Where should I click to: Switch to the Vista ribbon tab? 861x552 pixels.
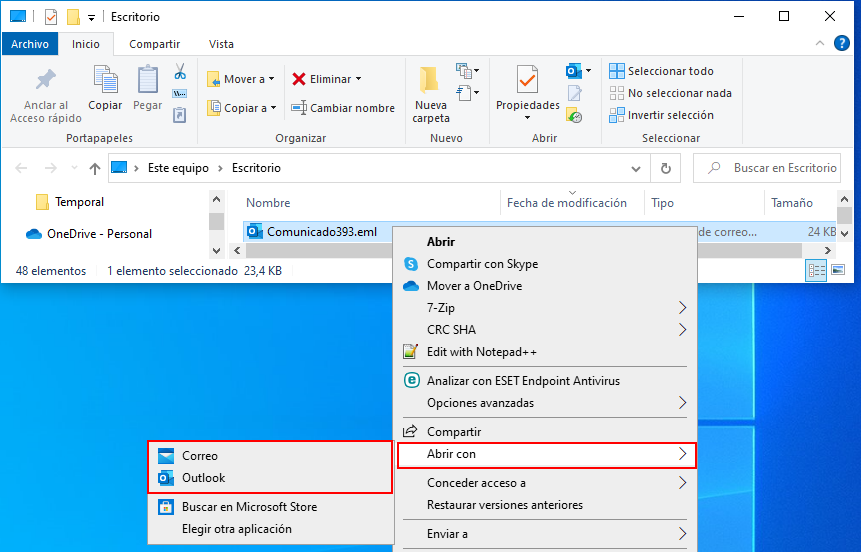[x=221, y=44]
